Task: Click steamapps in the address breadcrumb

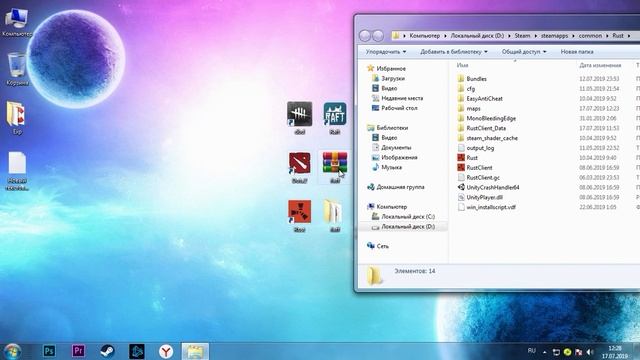Action: 554,36
